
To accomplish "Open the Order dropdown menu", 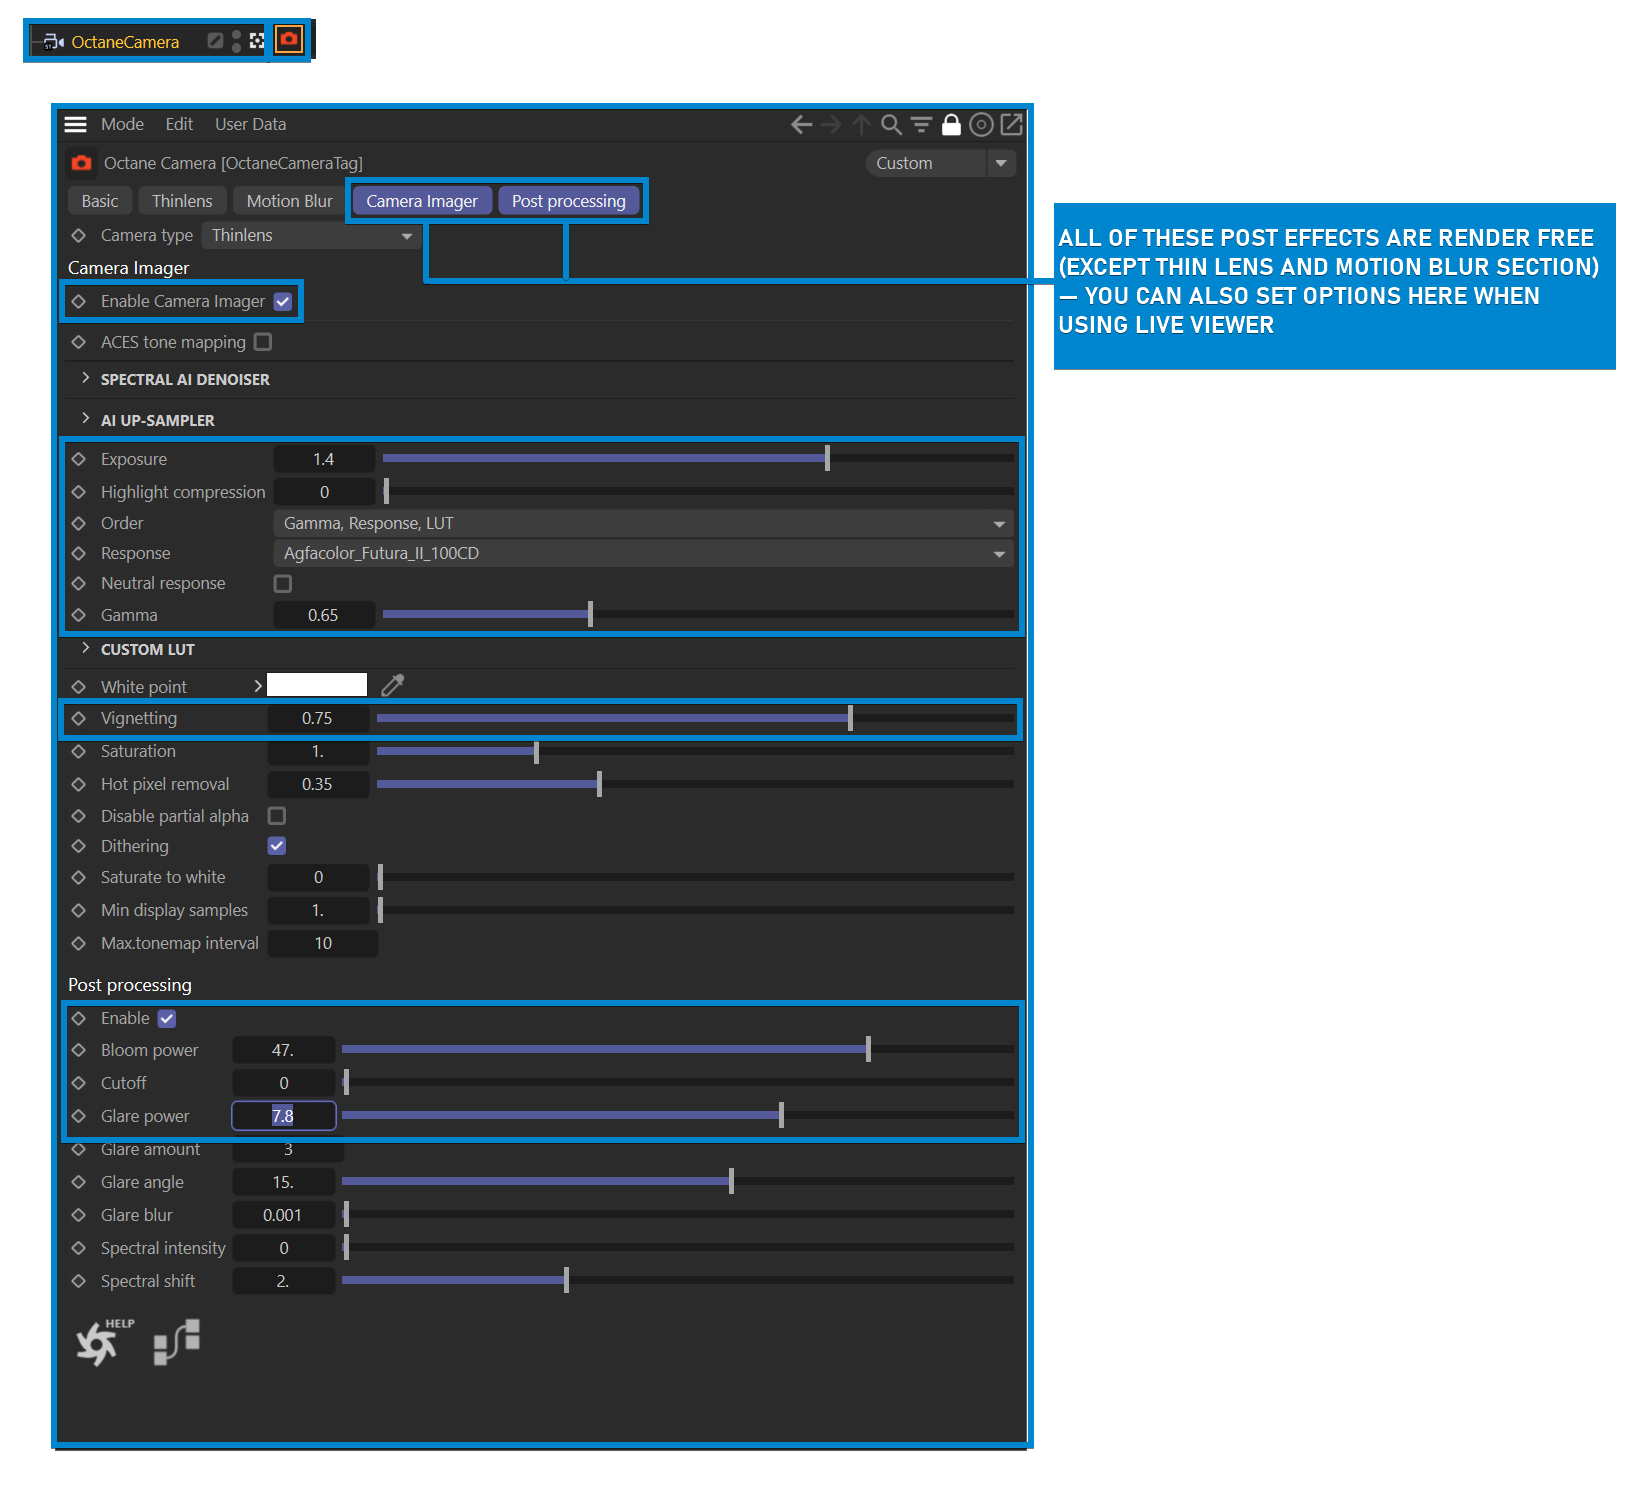I will pos(642,524).
